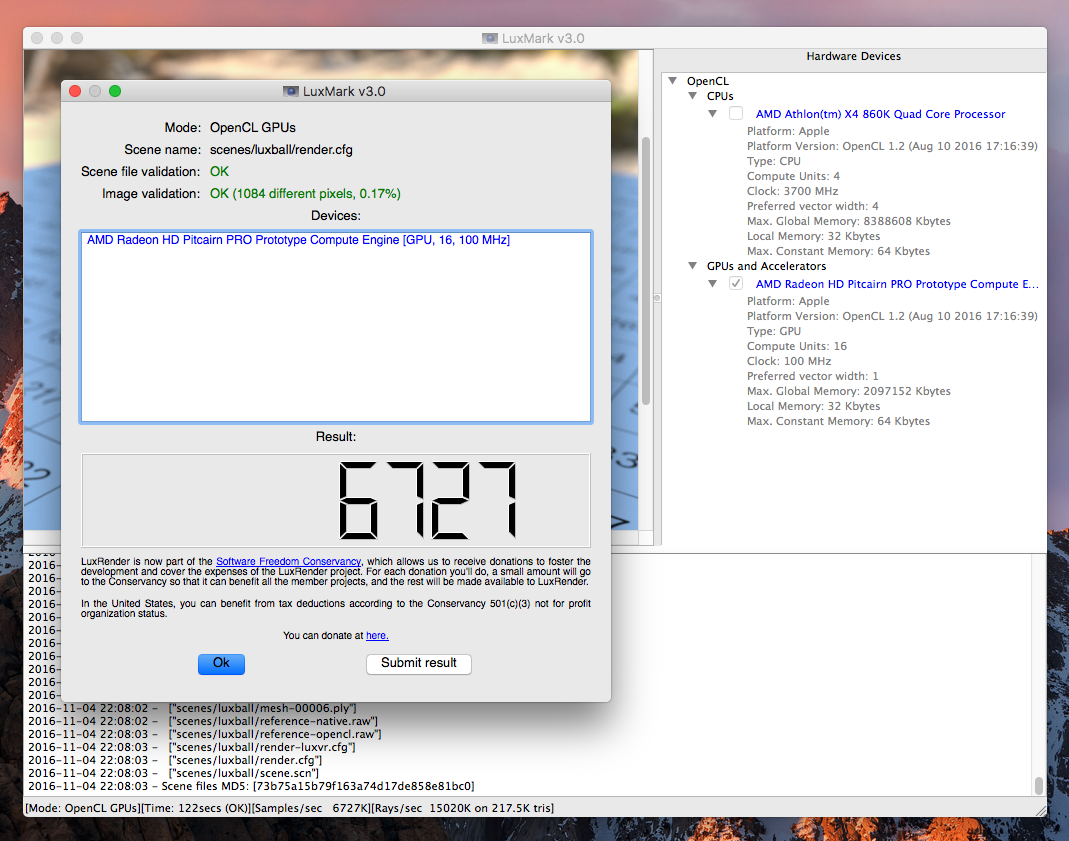The image size is (1069, 841).
Task: Click the render view vertical scrollbar
Action: pyautogui.click(x=646, y=271)
